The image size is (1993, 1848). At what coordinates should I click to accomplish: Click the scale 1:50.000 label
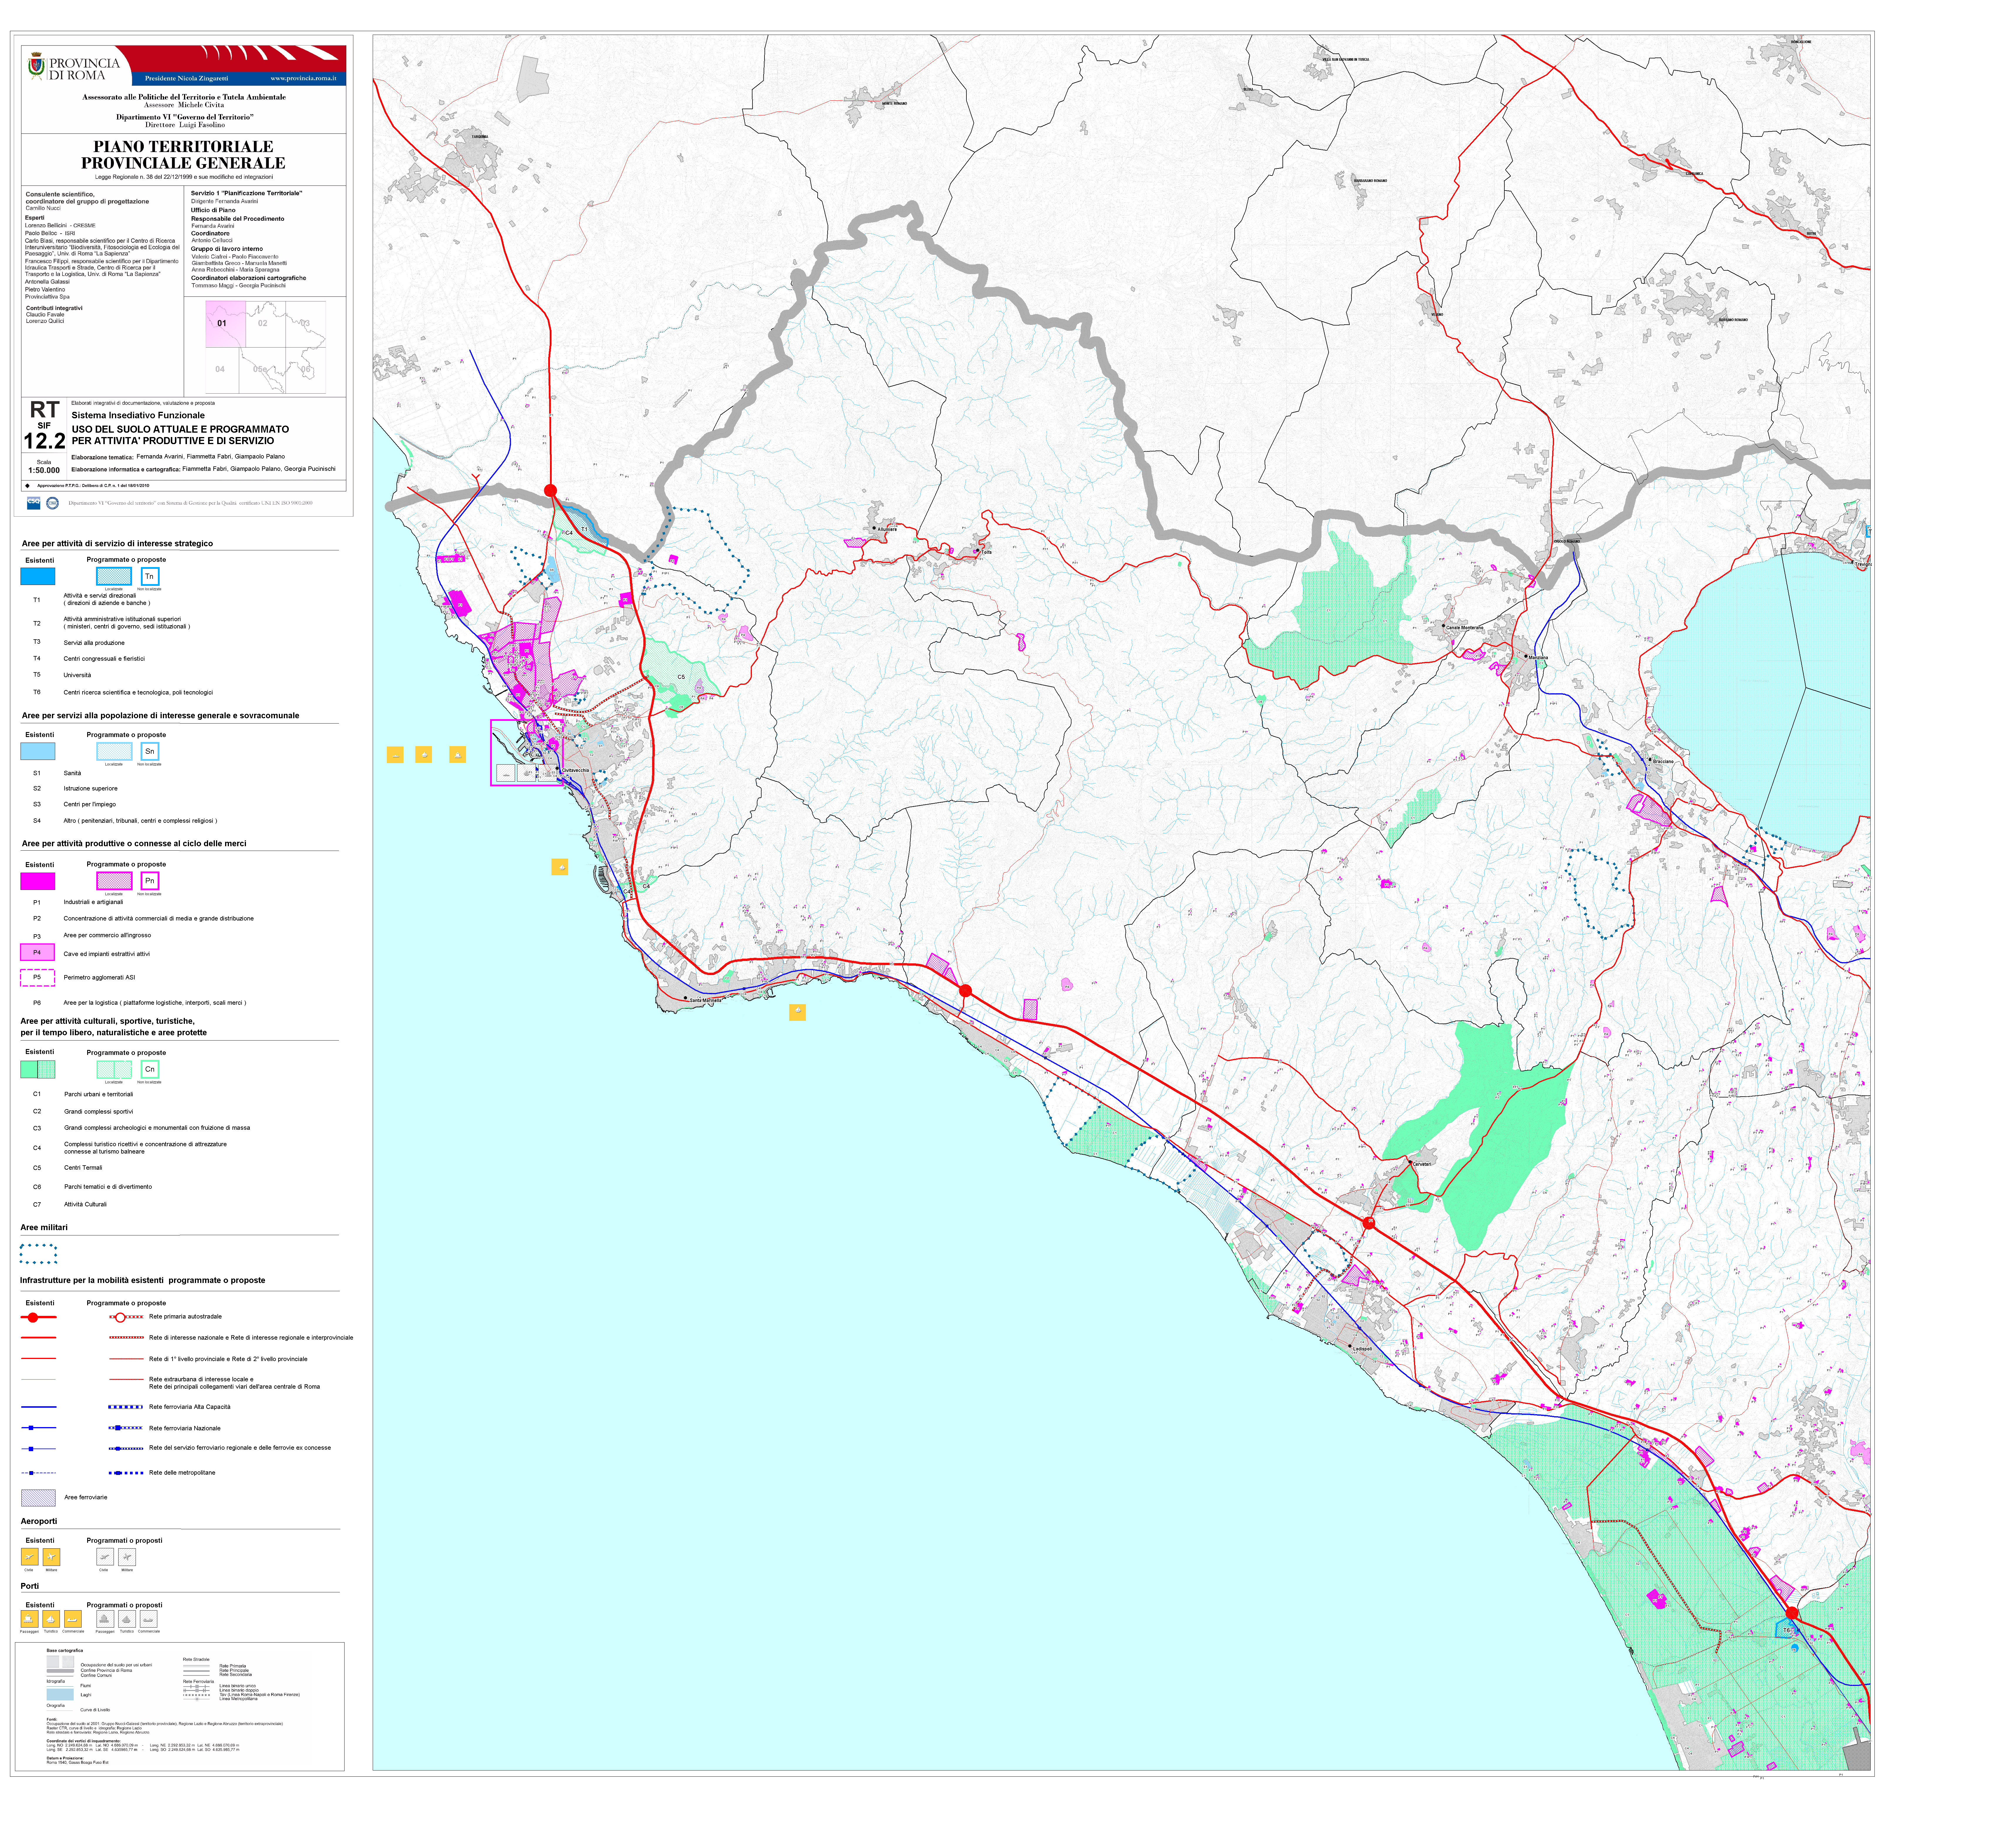[x=44, y=470]
